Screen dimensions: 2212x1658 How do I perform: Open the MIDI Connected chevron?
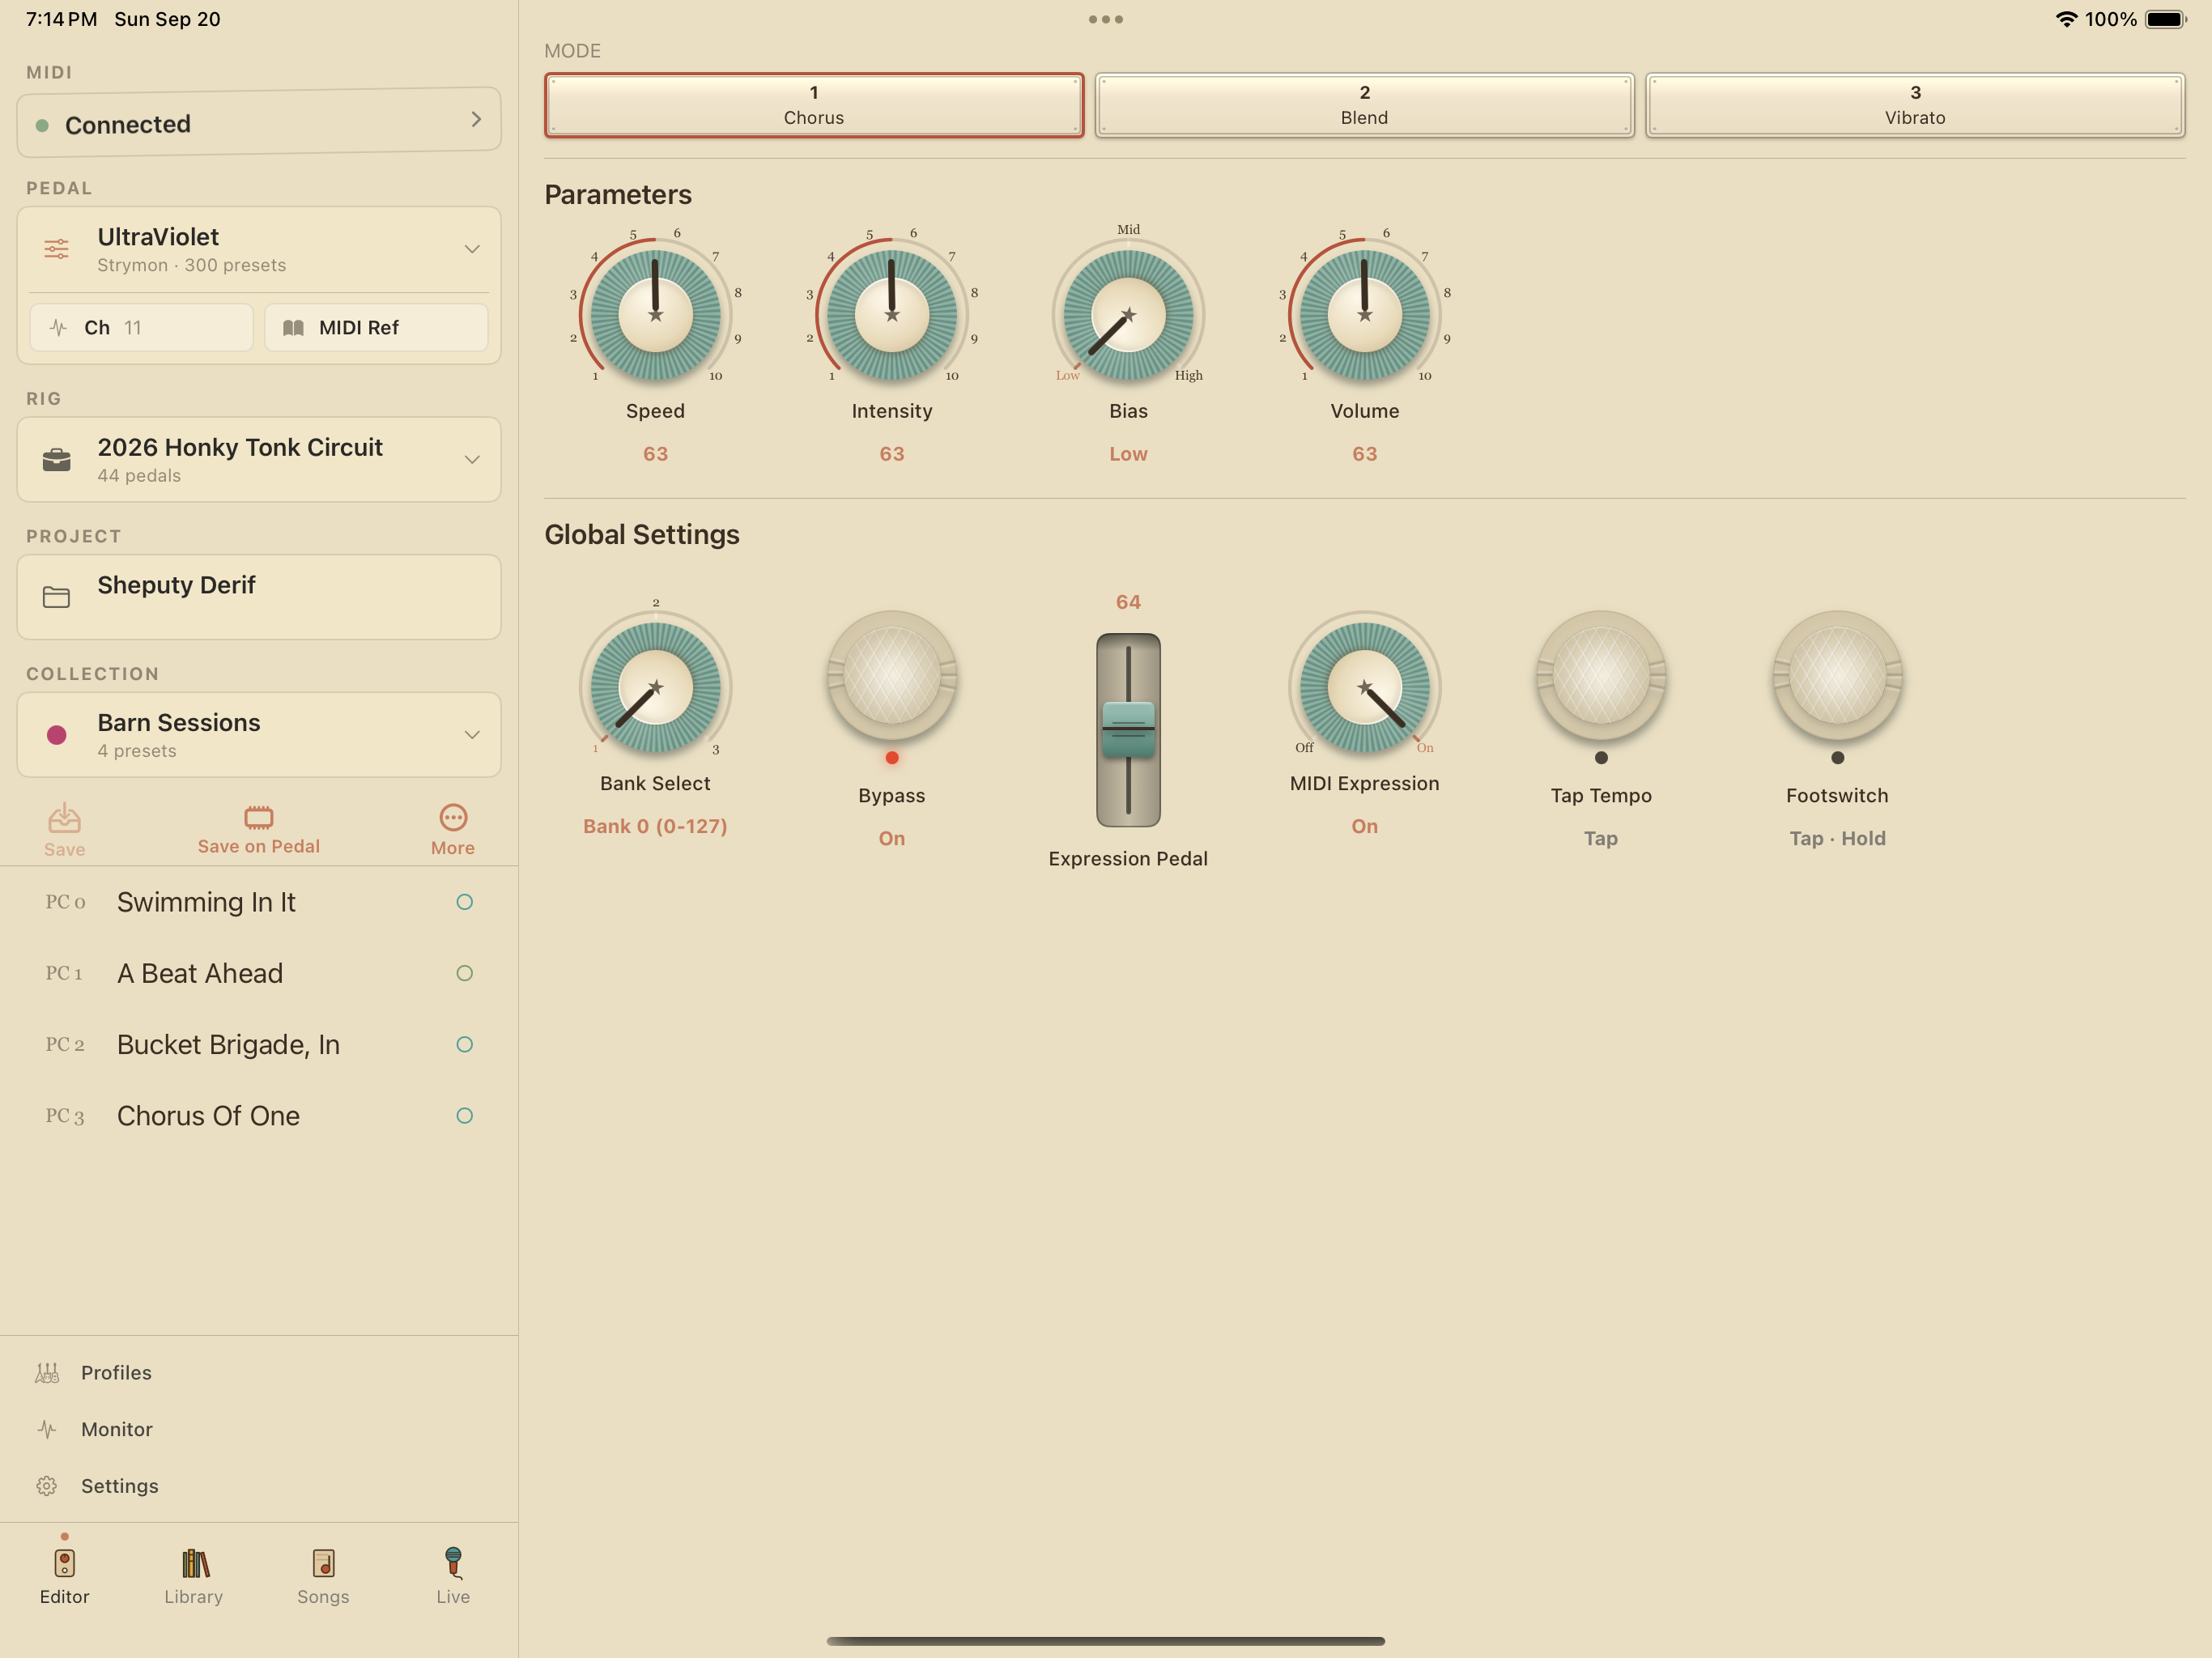476,119
